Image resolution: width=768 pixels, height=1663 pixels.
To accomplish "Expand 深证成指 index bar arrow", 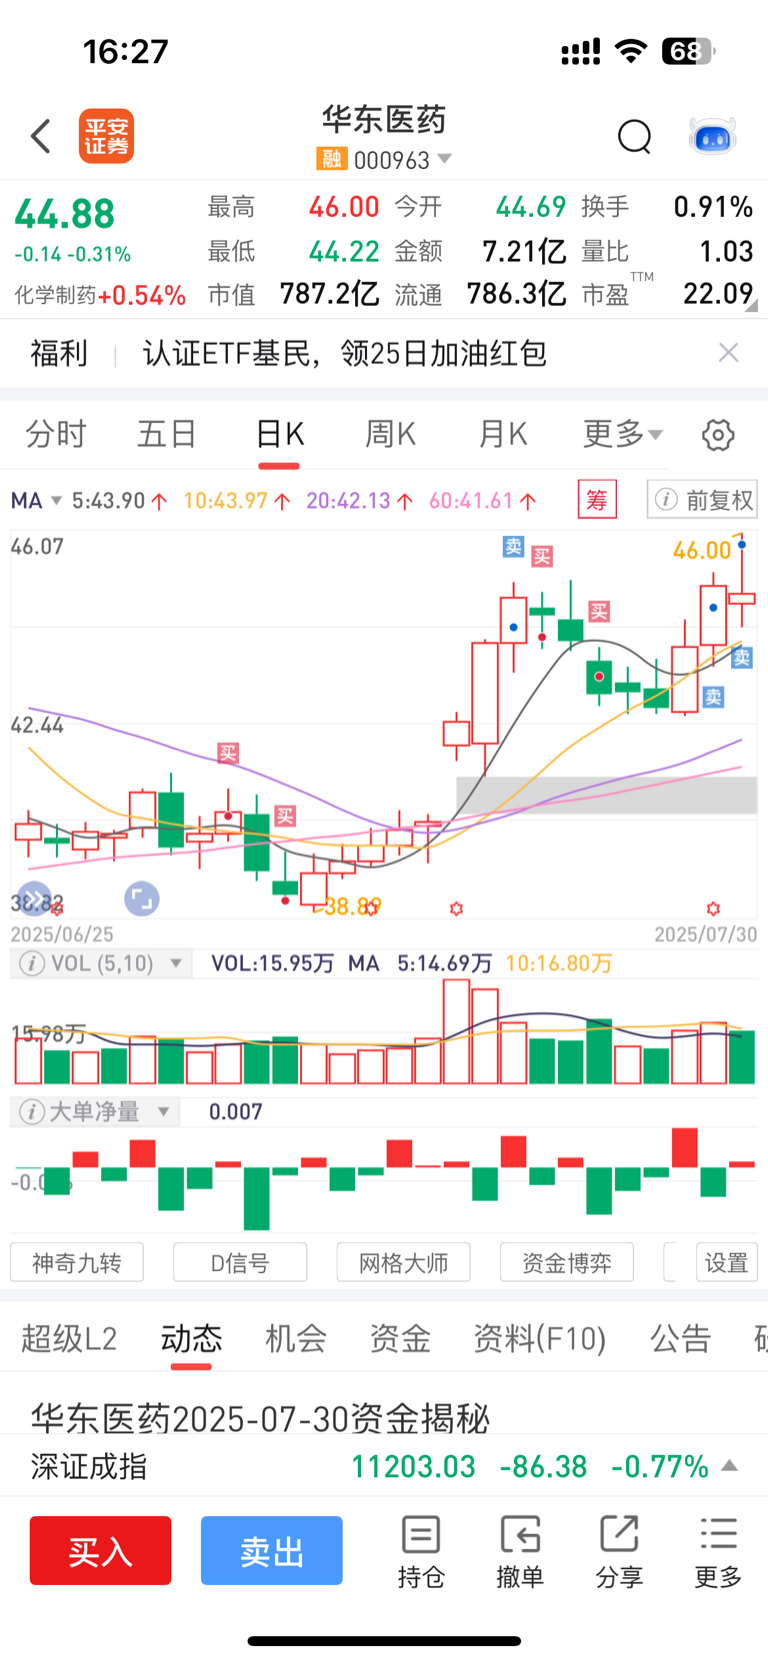I will [730, 1466].
